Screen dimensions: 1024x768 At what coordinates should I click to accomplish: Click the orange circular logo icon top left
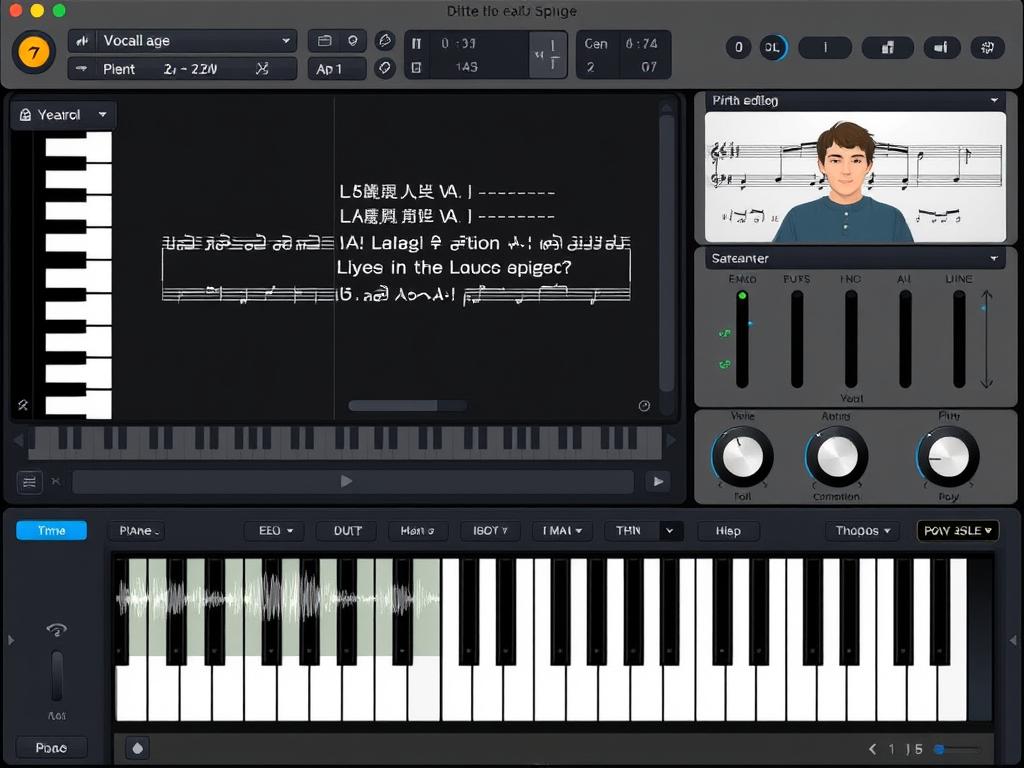[33, 51]
